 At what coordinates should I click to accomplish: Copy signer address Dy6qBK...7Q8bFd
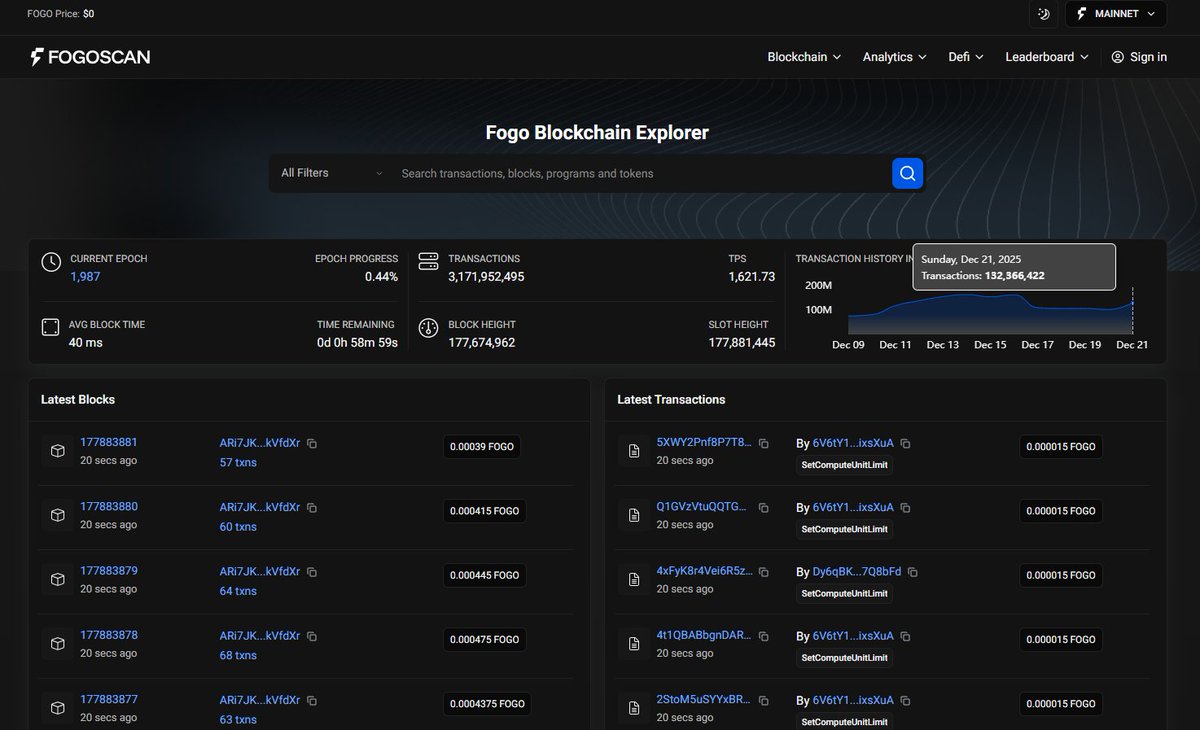913,572
